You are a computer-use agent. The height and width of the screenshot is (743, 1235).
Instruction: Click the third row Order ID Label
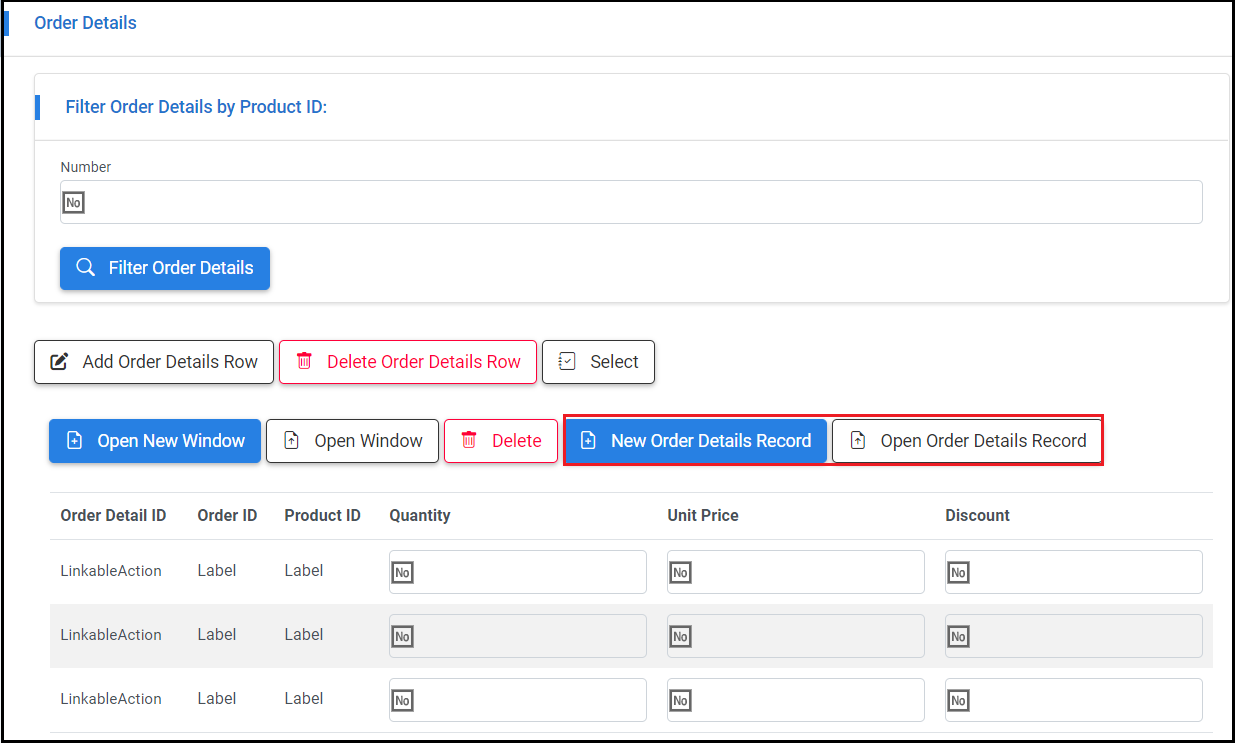click(217, 699)
